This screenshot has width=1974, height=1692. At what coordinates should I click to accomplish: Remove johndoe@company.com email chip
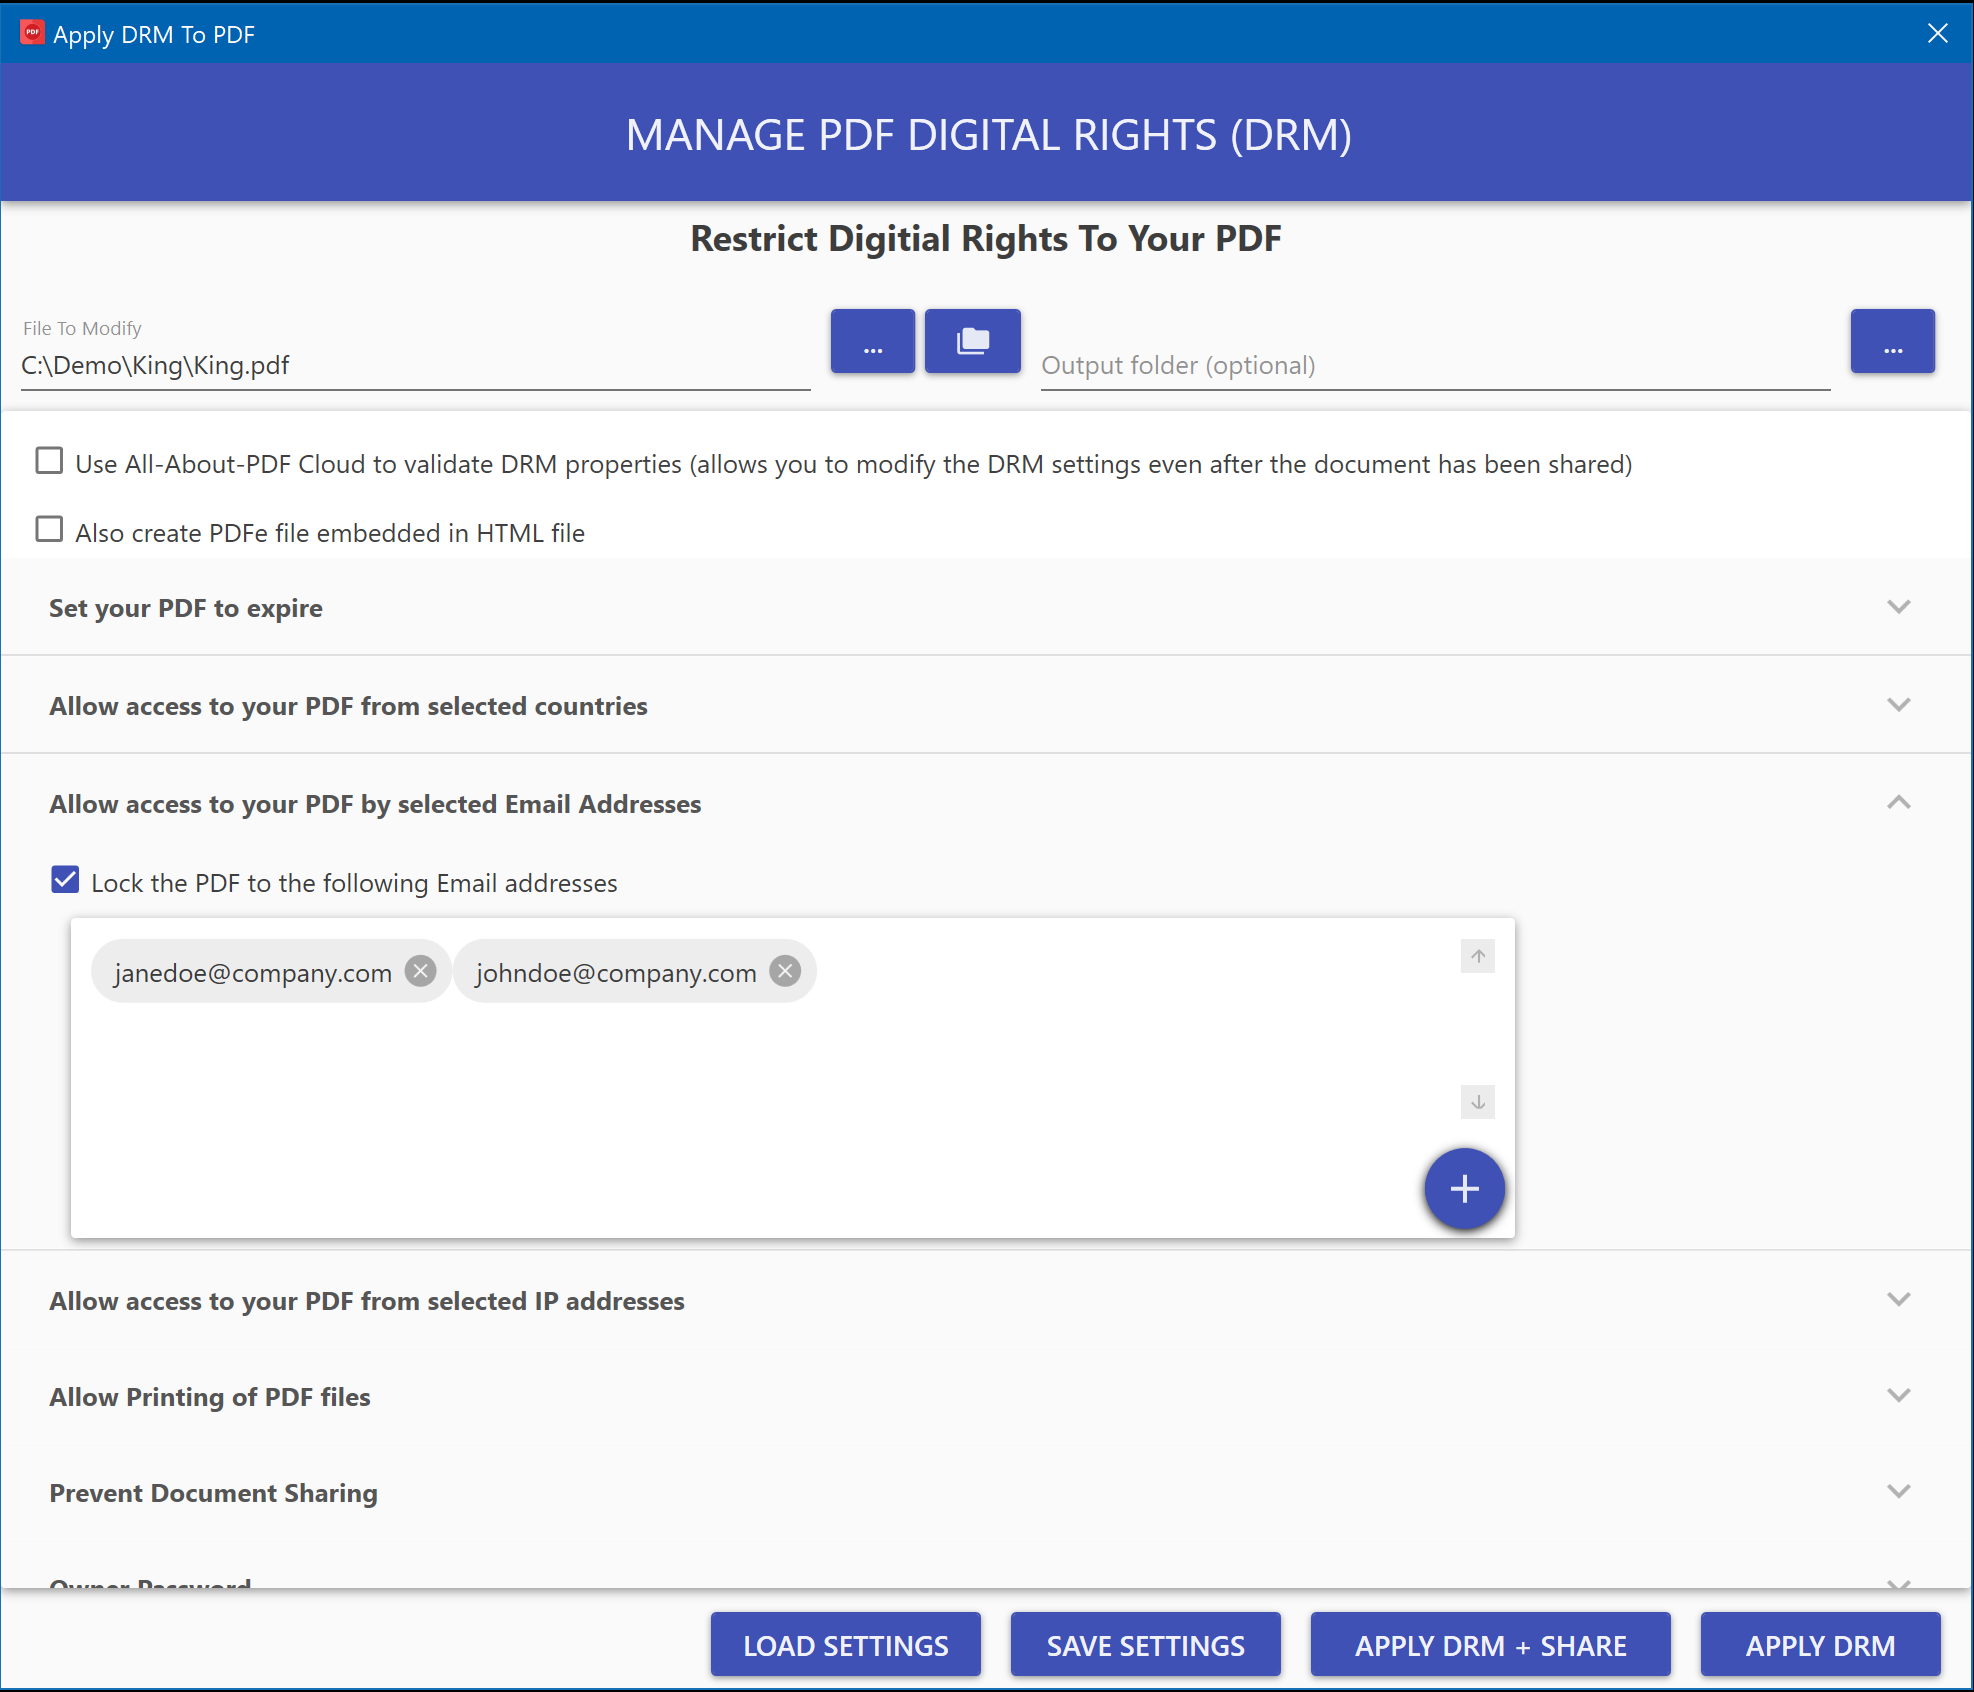point(786,971)
